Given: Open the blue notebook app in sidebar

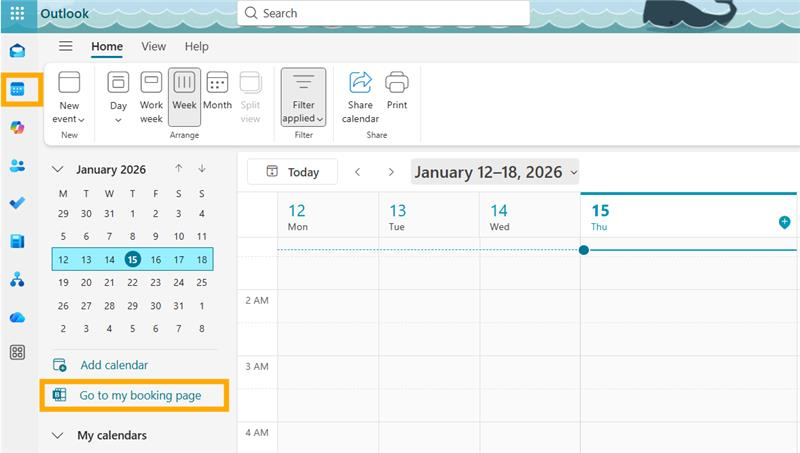Looking at the screenshot, I should pyautogui.click(x=17, y=241).
